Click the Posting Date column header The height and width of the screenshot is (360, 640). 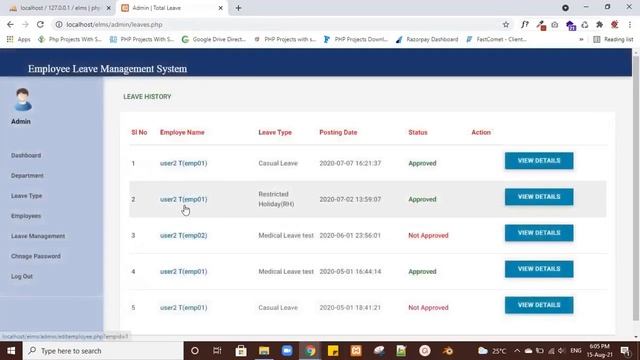point(338,132)
